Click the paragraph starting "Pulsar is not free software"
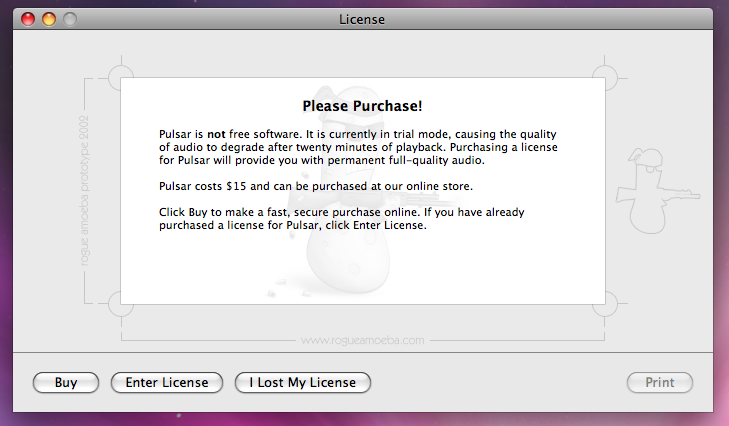This screenshot has width=729, height=426. pos(358,147)
